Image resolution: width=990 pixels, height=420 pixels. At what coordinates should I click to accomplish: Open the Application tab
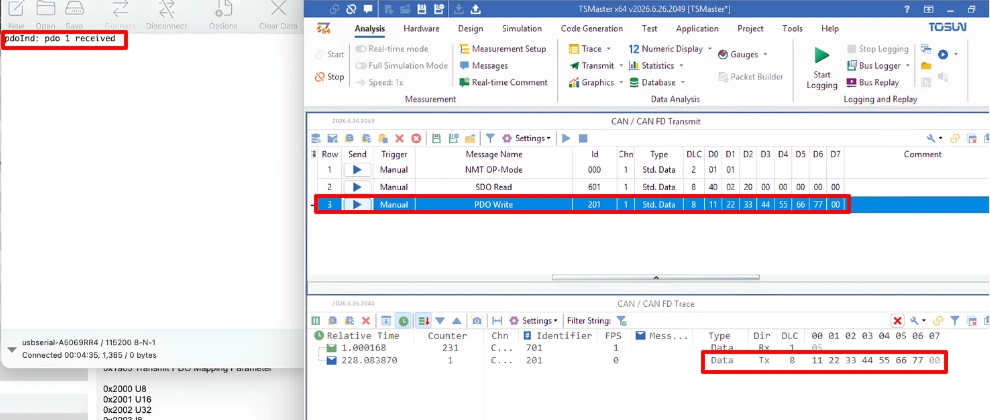tap(697, 28)
